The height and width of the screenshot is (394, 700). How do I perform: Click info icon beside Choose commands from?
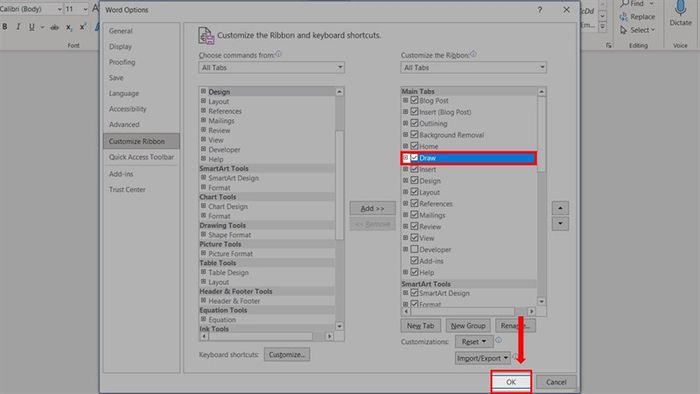coord(278,54)
